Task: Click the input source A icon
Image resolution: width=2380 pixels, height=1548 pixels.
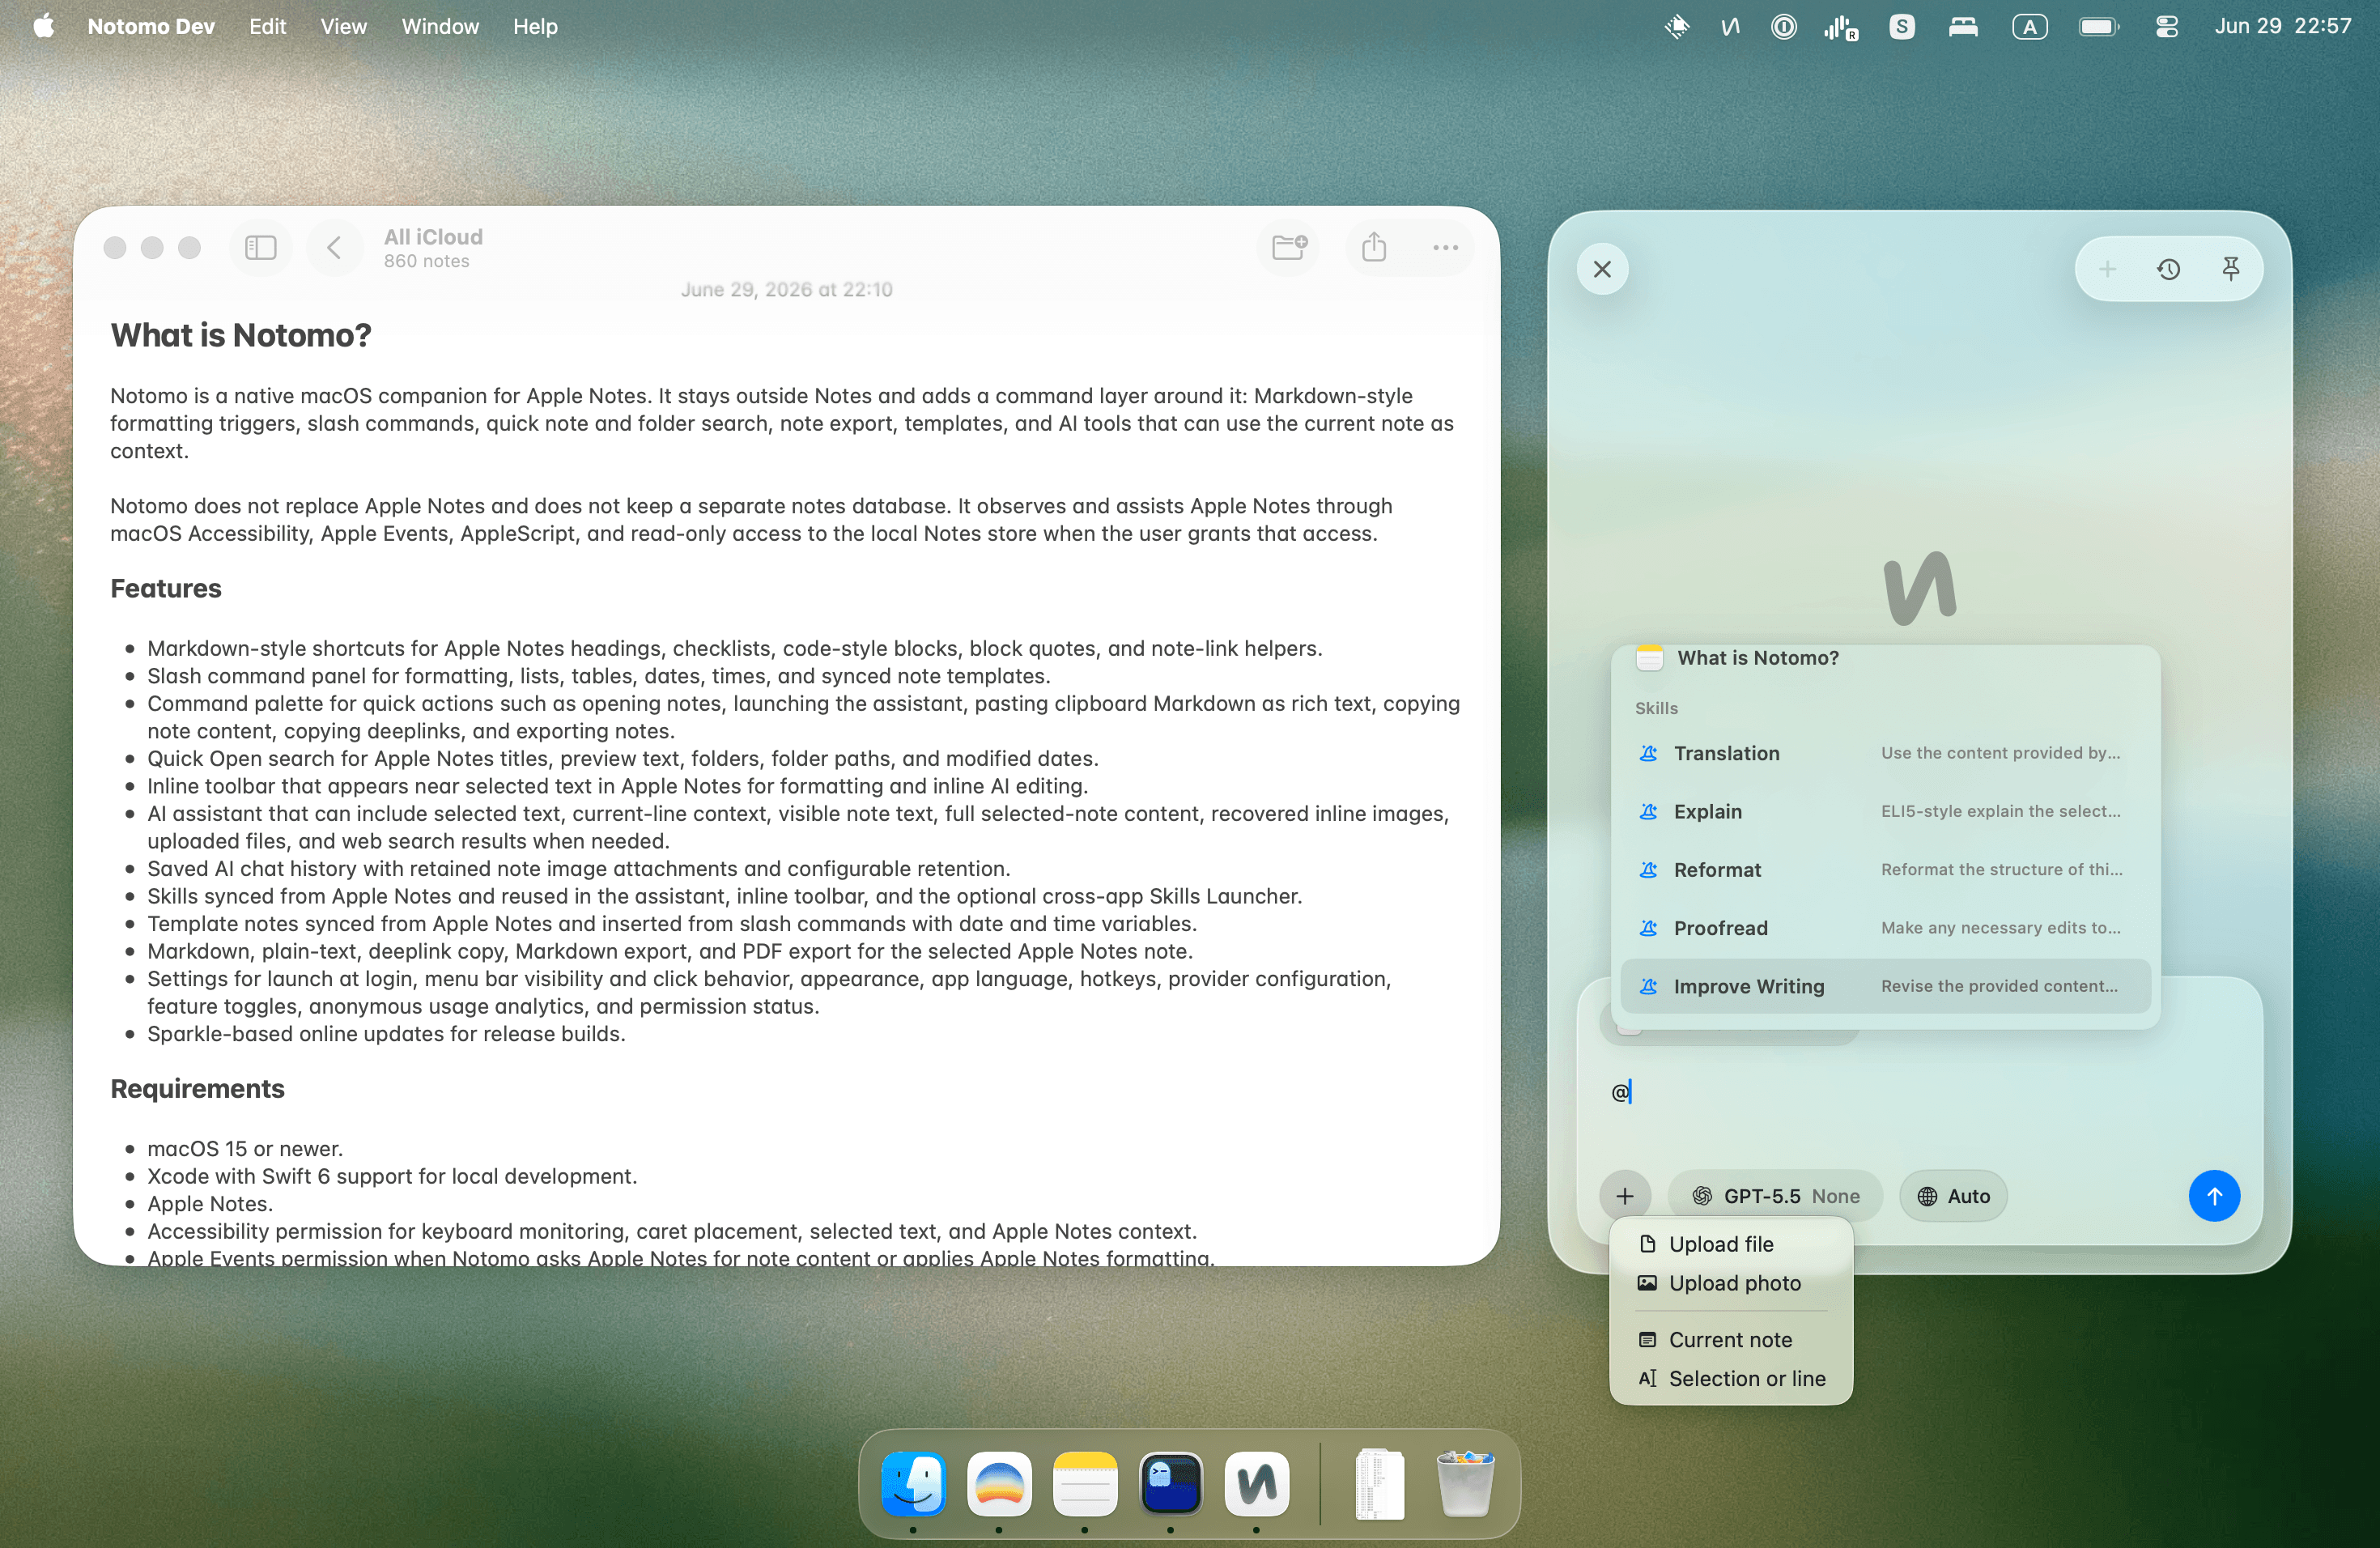Action: (2029, 27)
